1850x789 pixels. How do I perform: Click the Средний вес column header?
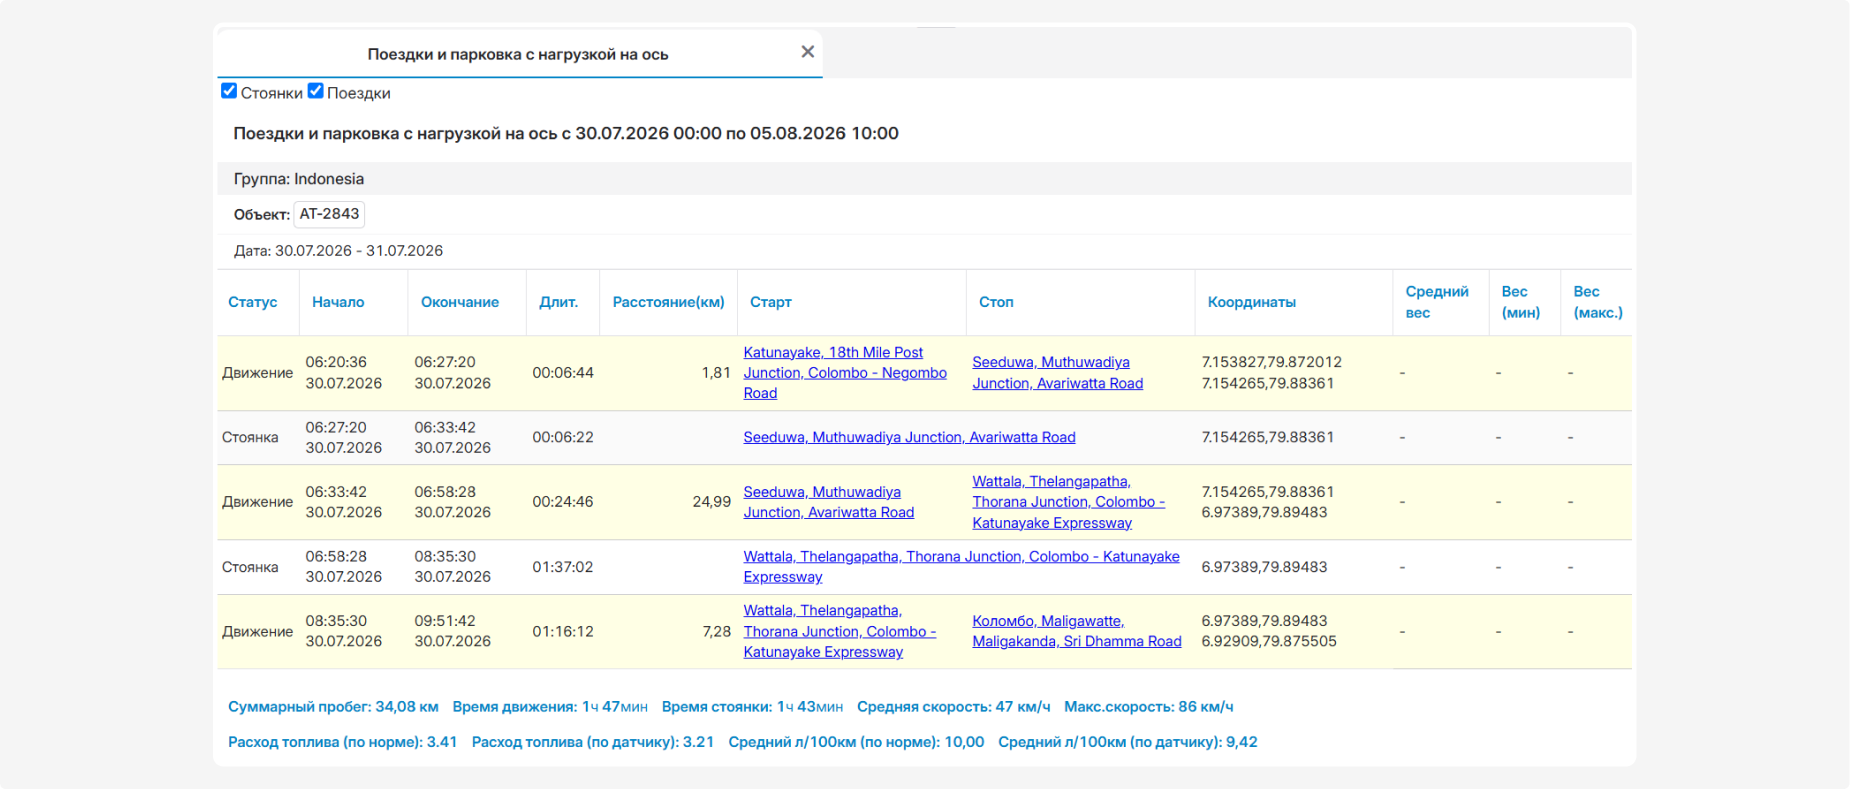1437,302
